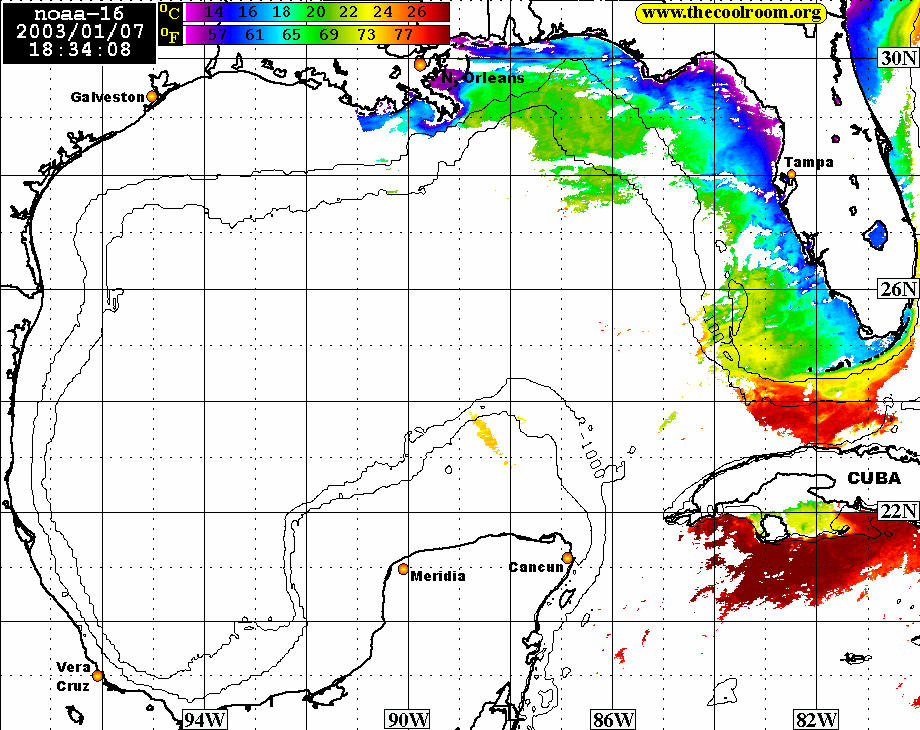Click the 26N latitude label

click(898, 289)
